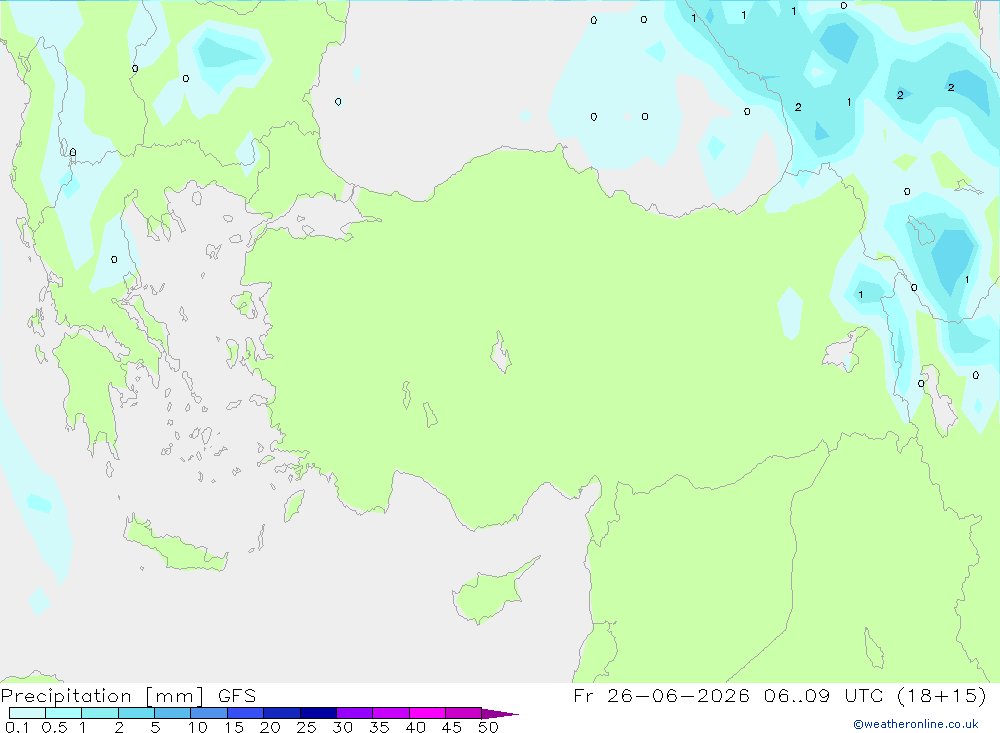Image resolution: width=1000 pixels, height=733 pixels.
Task: Click the above-50 purple legend arrow tip
Action: pyautogui.click(x=501, y=714)
